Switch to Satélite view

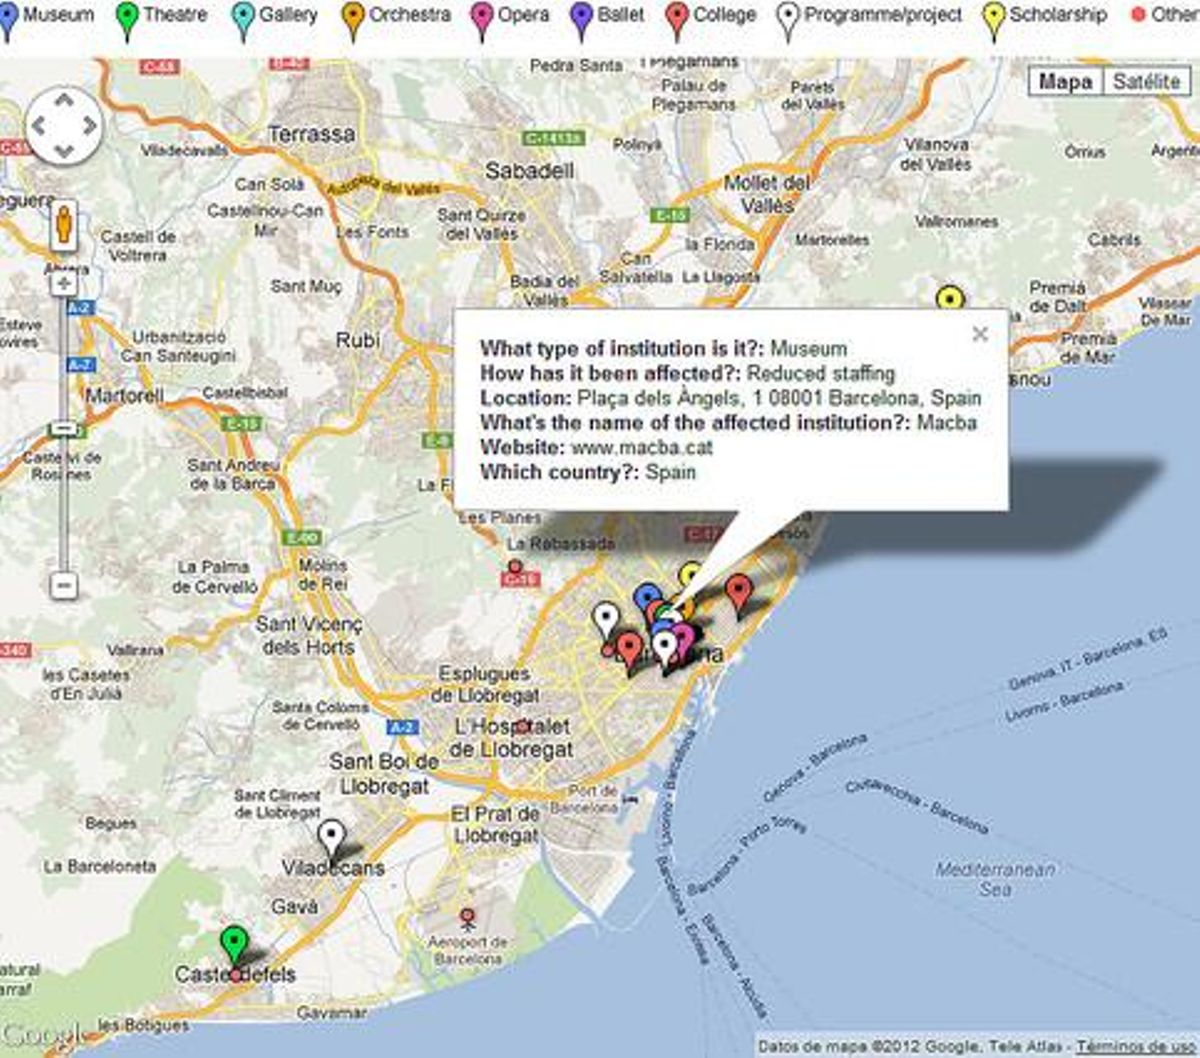click(1147, 82)
